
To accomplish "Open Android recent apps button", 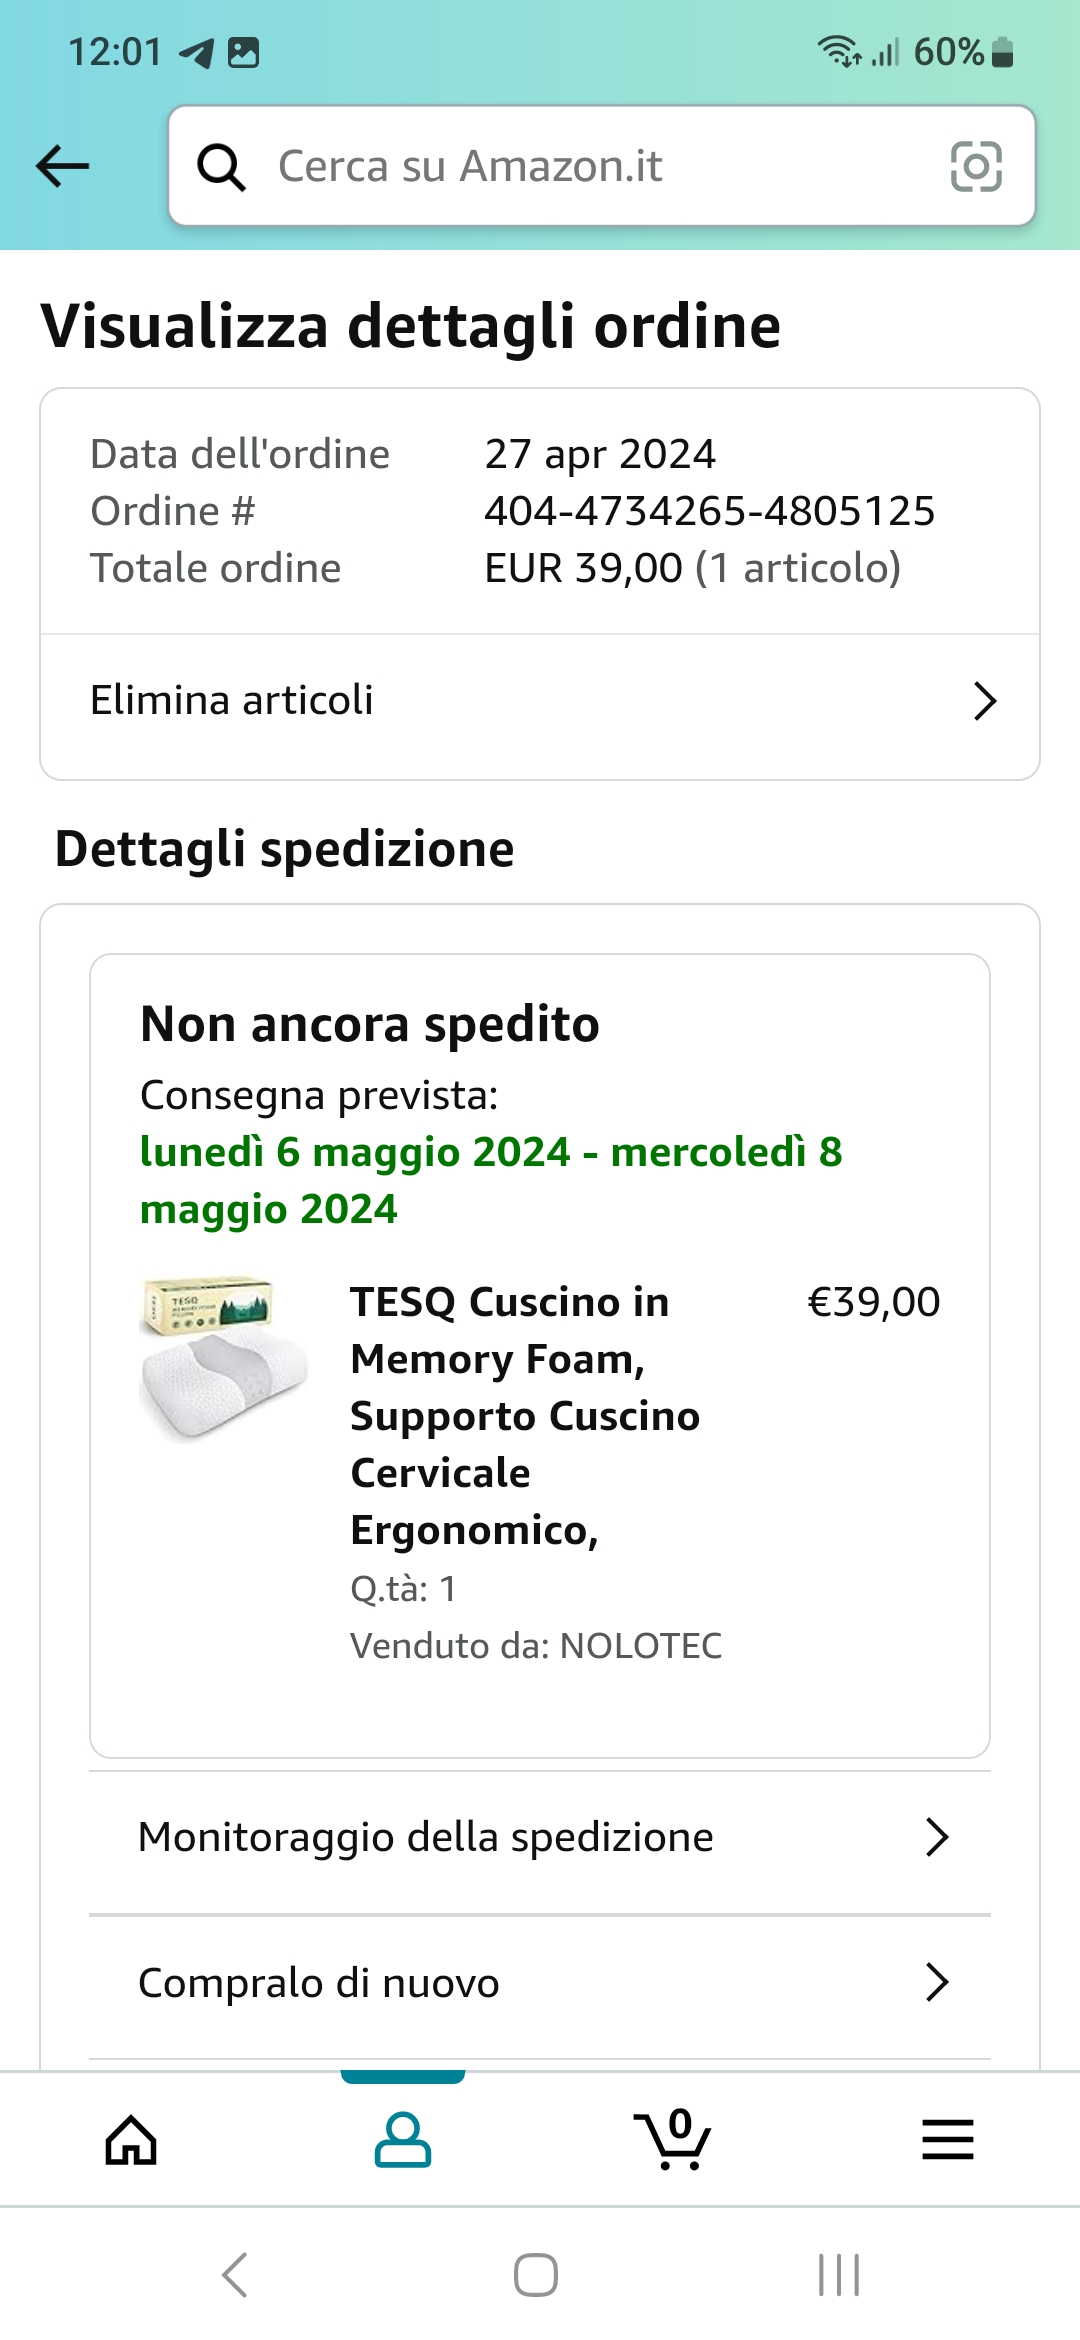I will (x=838, y=2275).
